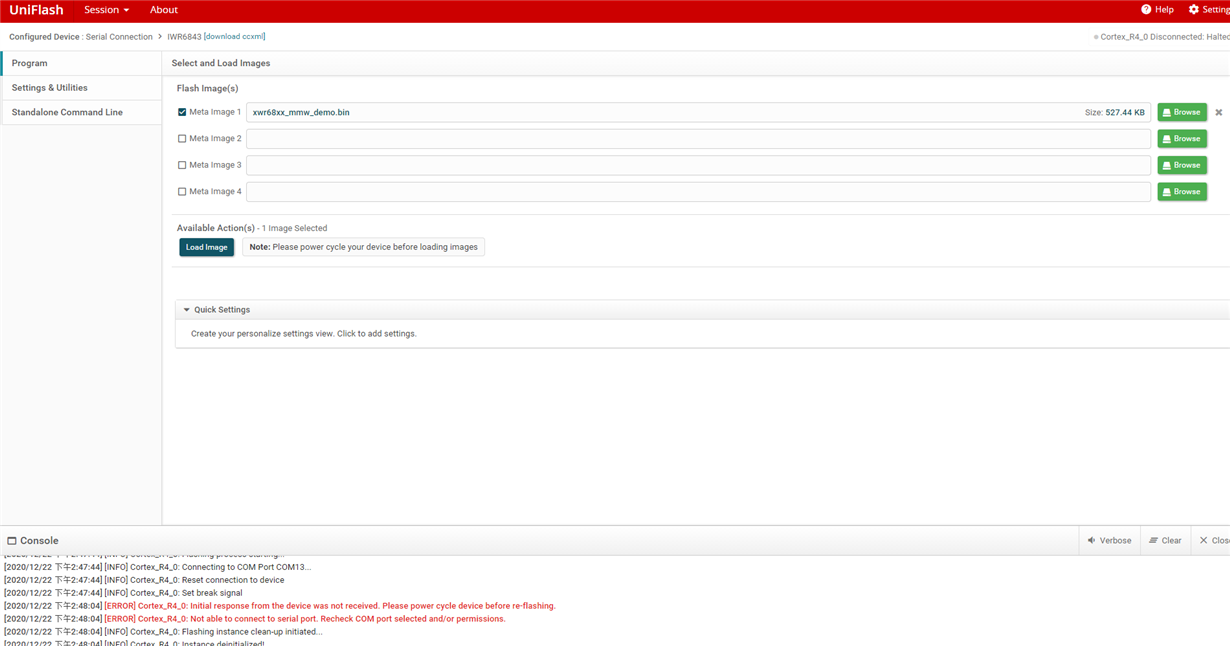
Task: Browse for Meta Image 4 file
Action: pyautogui.click(x=1182, y=192)
